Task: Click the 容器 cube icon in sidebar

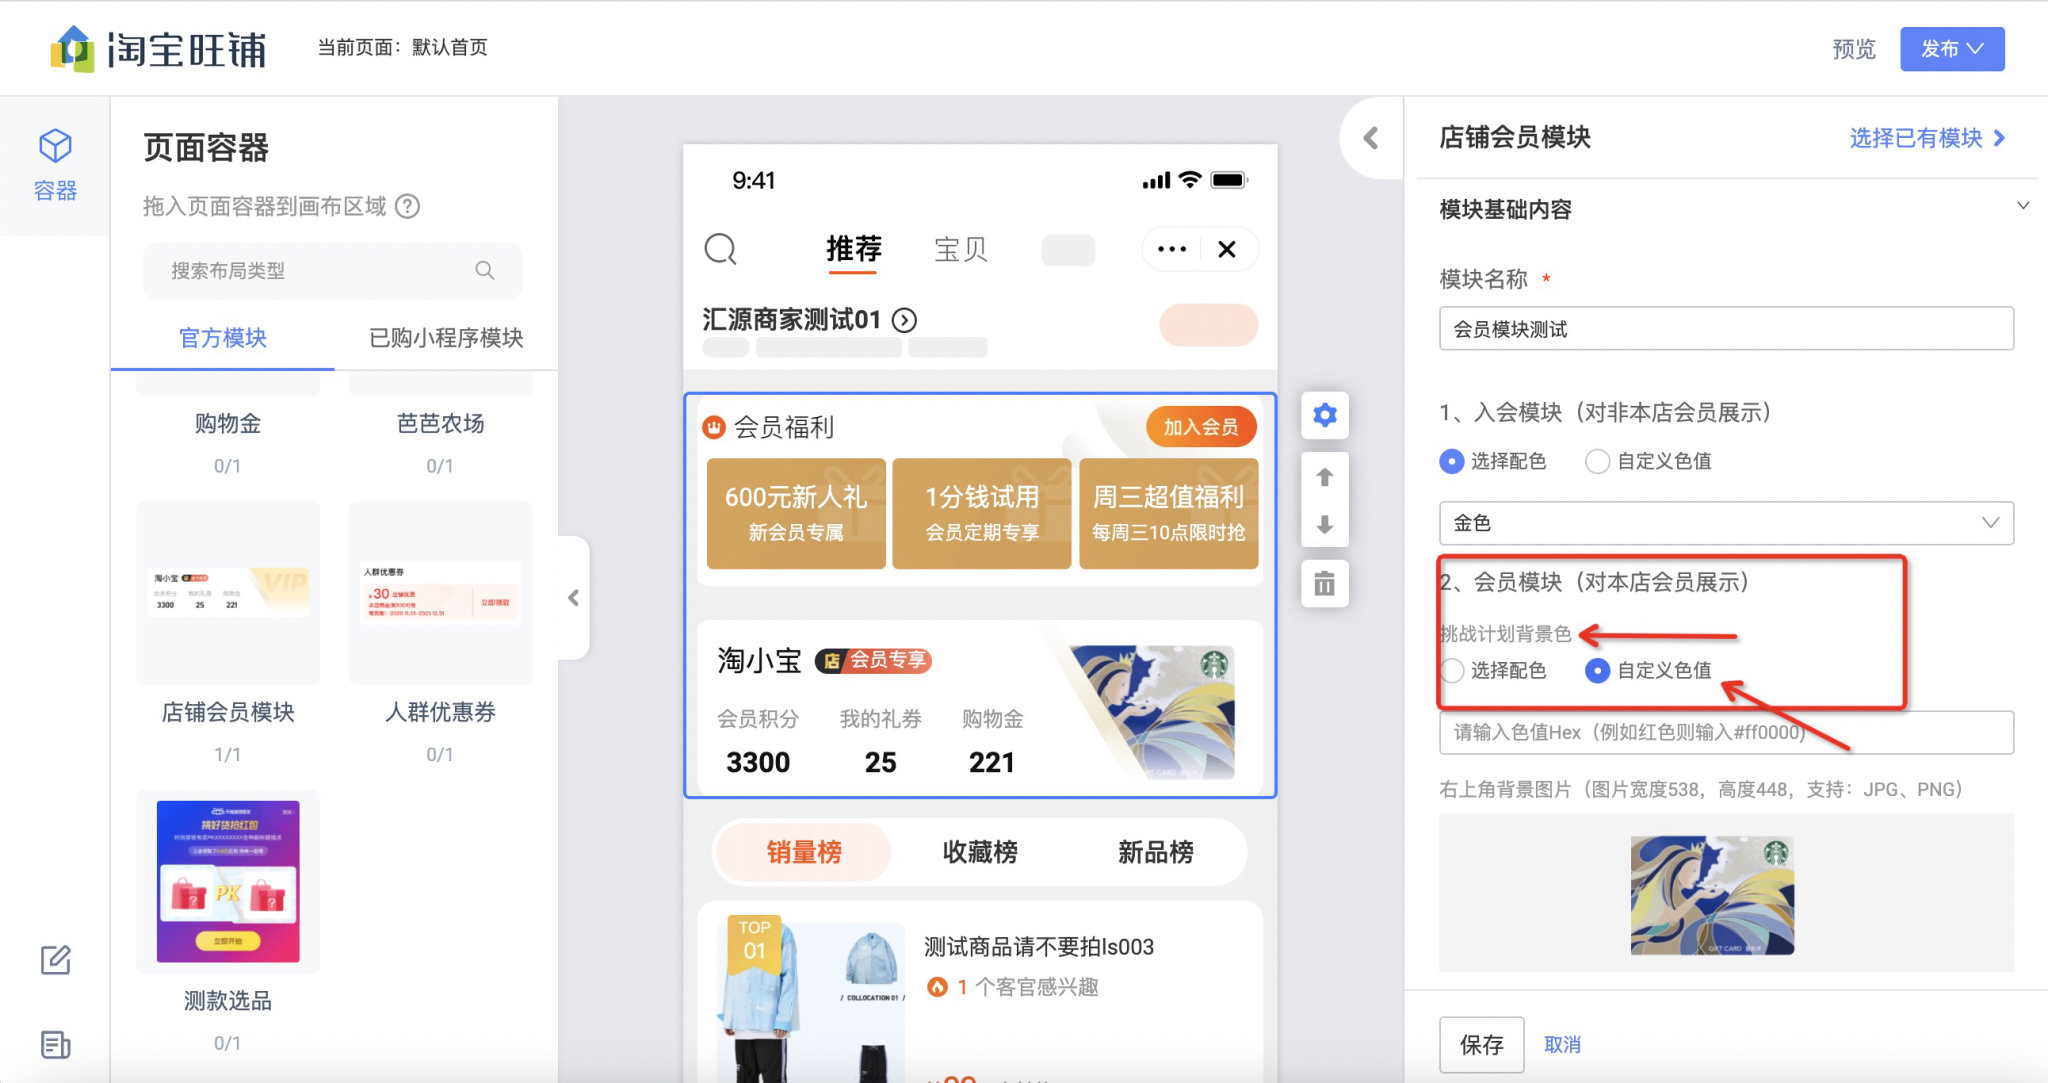Action: (x=55, y=147)
